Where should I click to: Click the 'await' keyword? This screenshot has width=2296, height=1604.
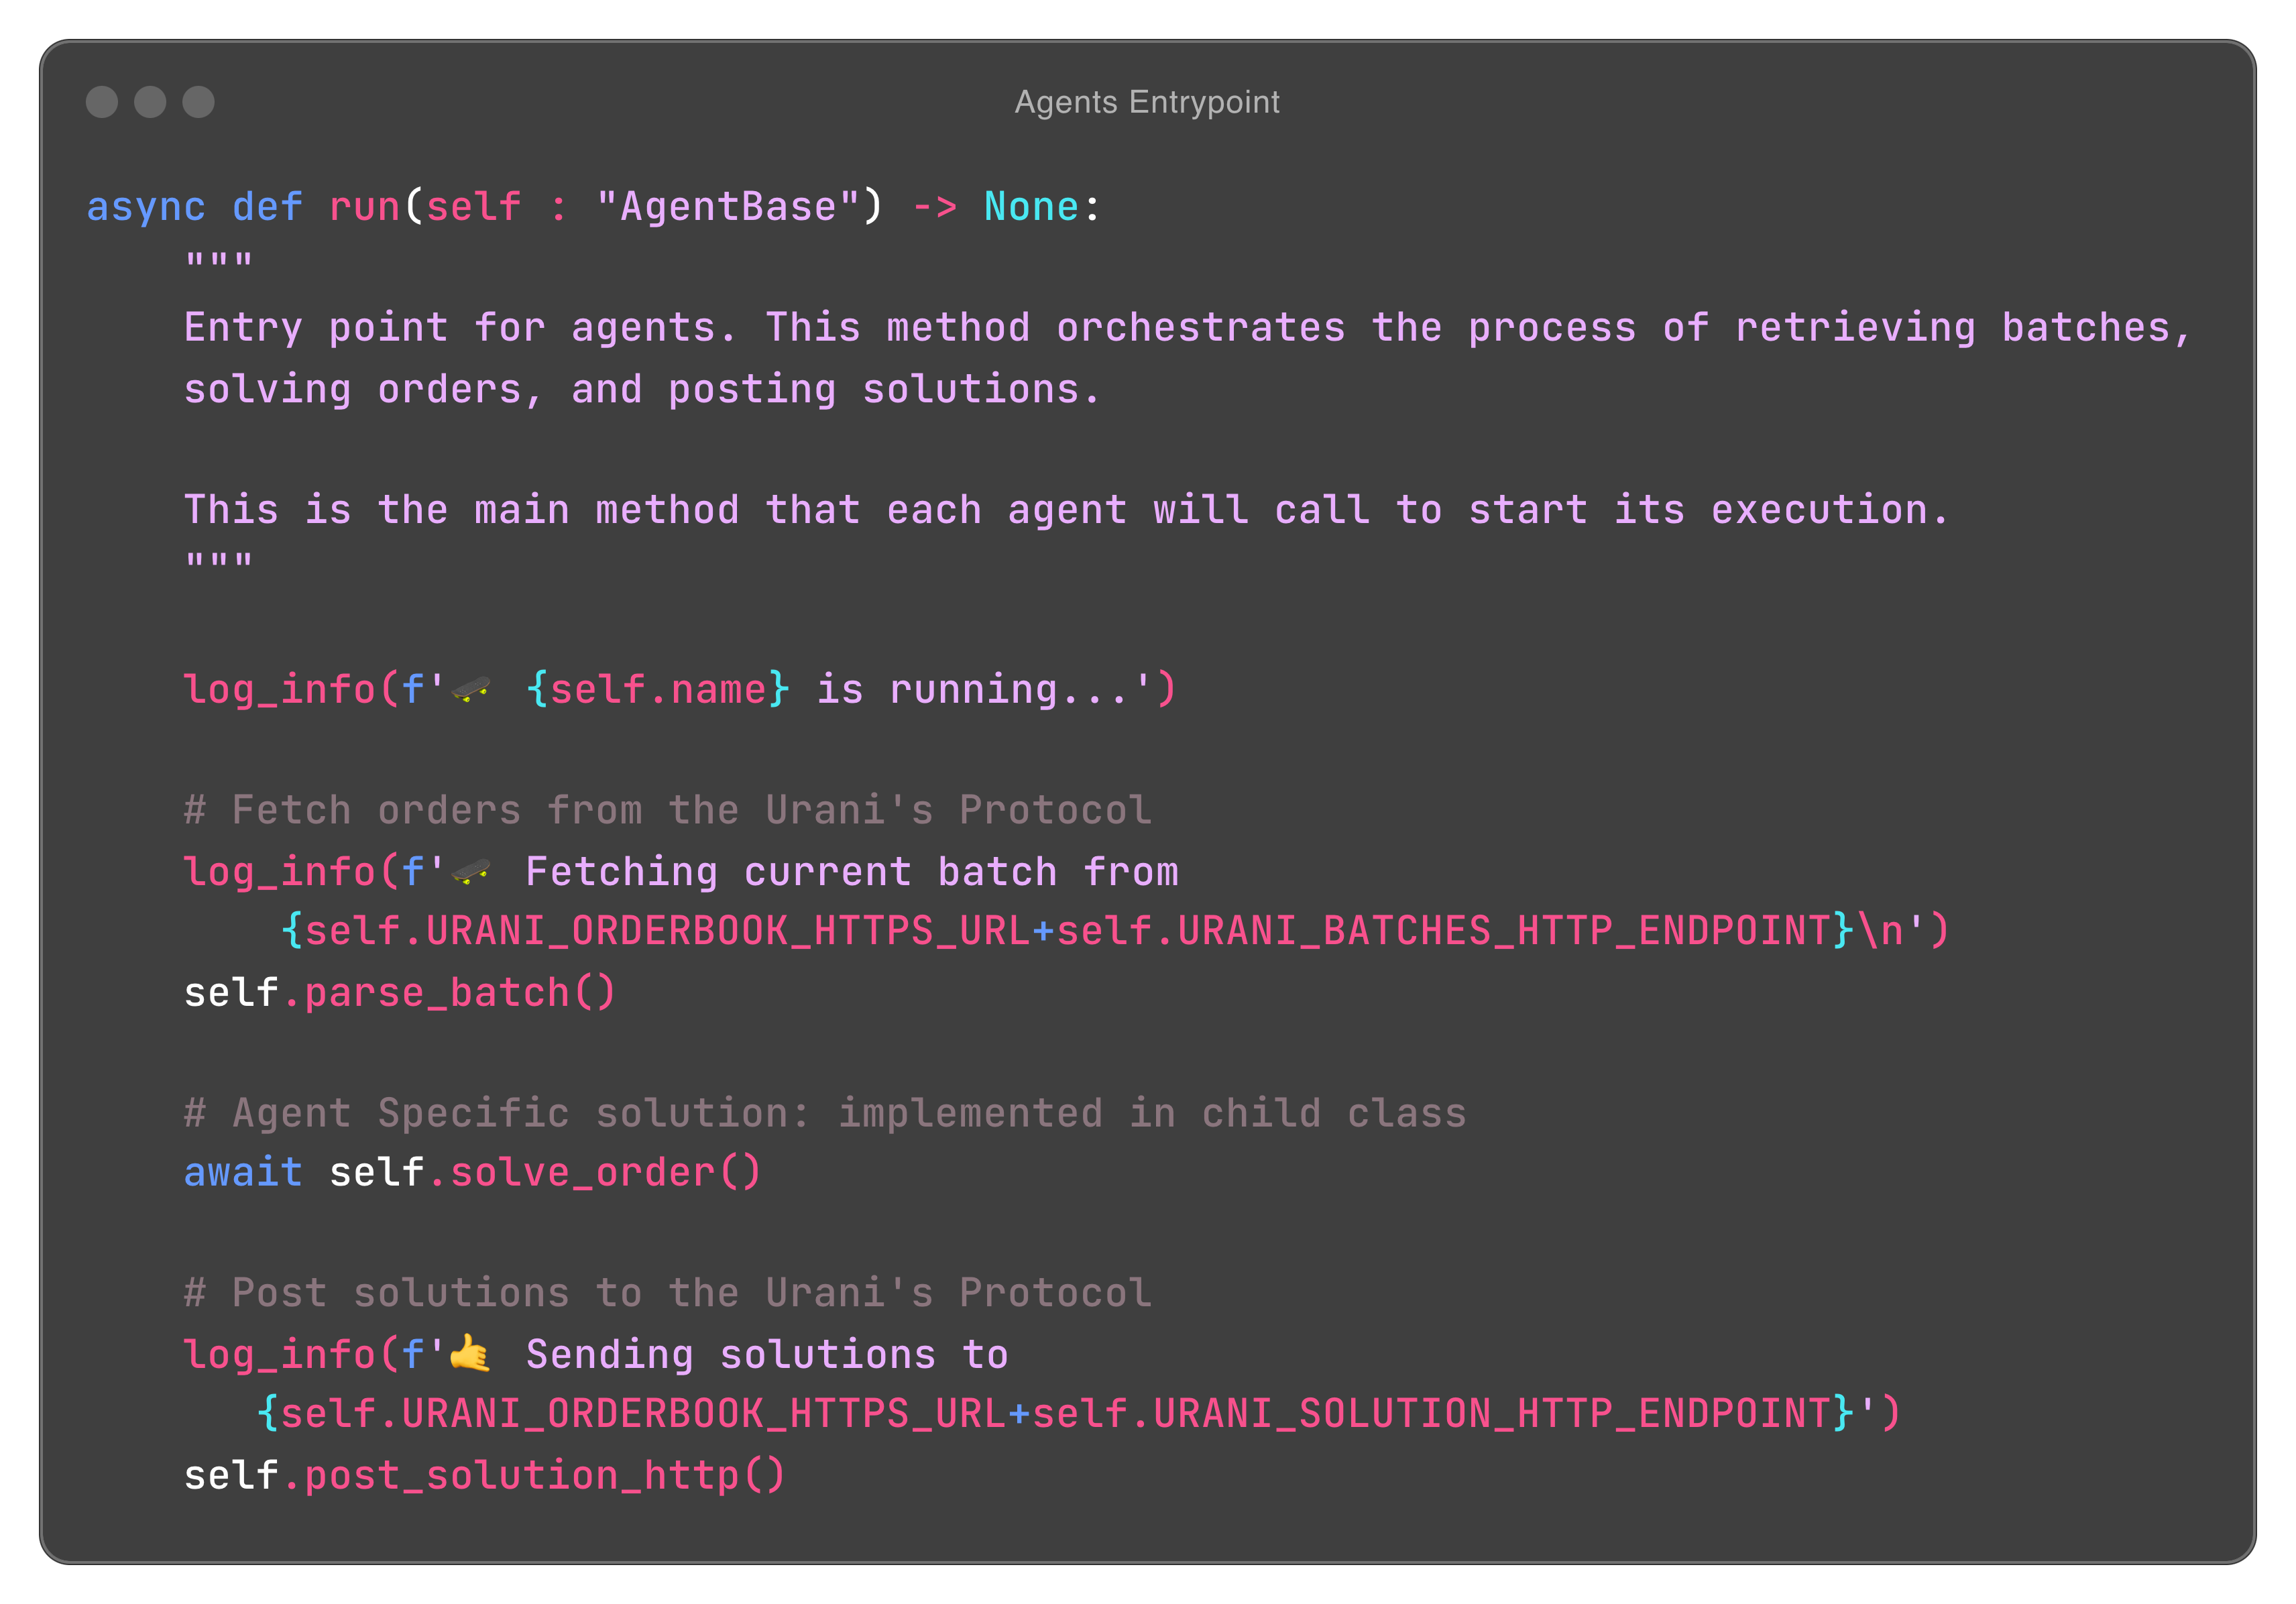(x=243, y=1172)
